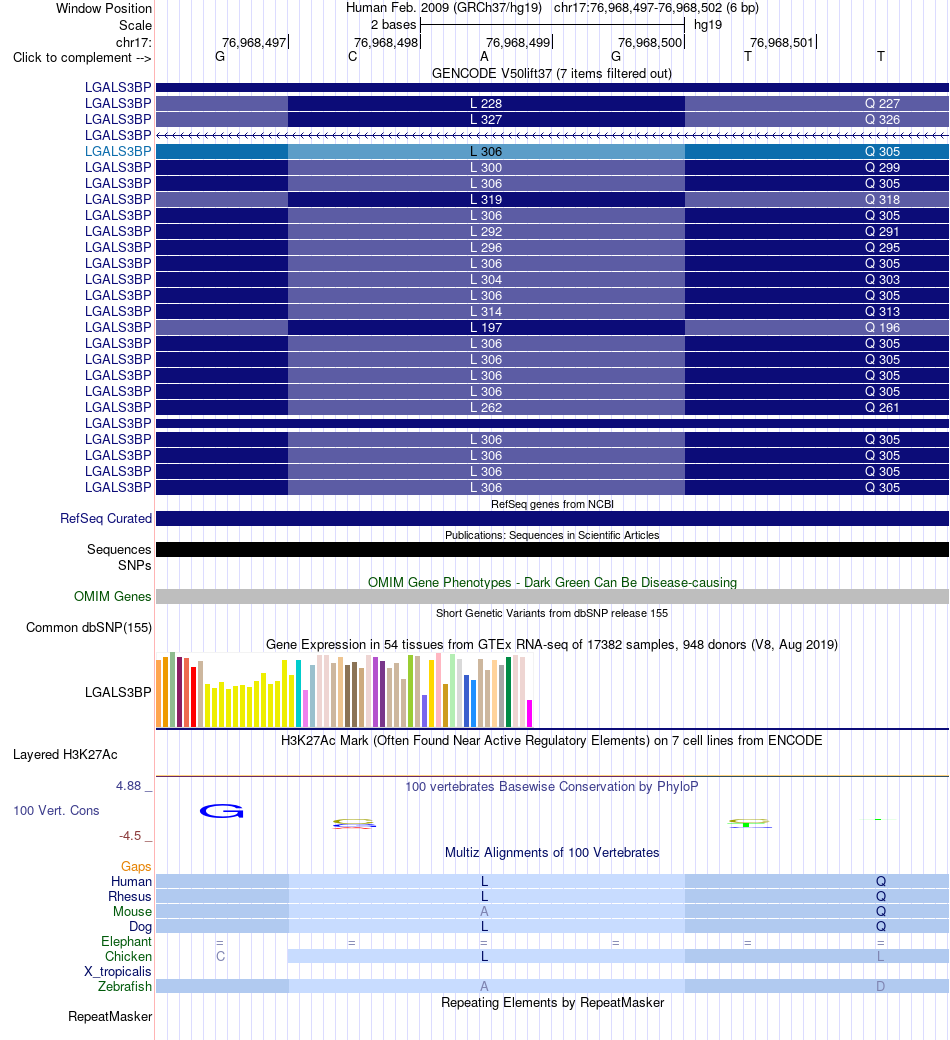Select codon Q 291 on the right
Viewport: 950px width, 1040px height.
882,231
